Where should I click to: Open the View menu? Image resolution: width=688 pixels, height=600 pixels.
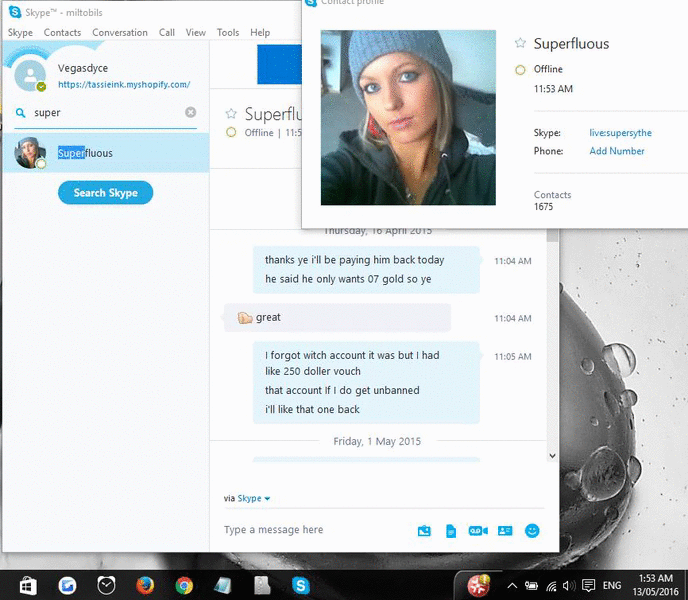(x=196, y=32)
